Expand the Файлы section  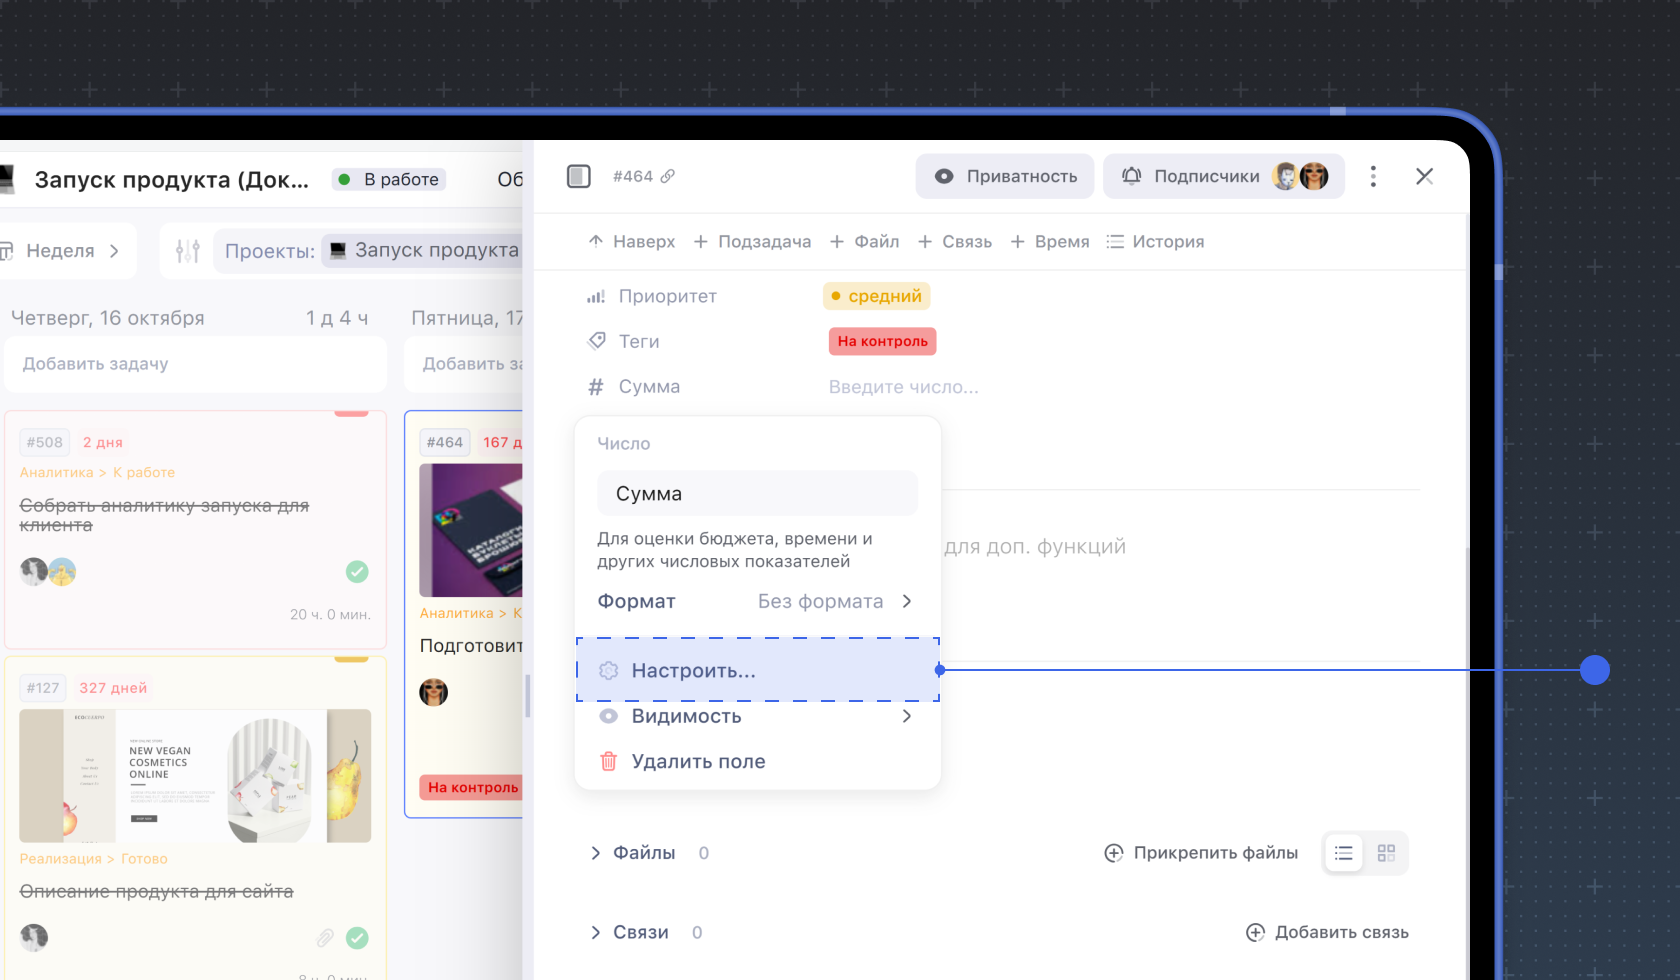coord(596,853)
